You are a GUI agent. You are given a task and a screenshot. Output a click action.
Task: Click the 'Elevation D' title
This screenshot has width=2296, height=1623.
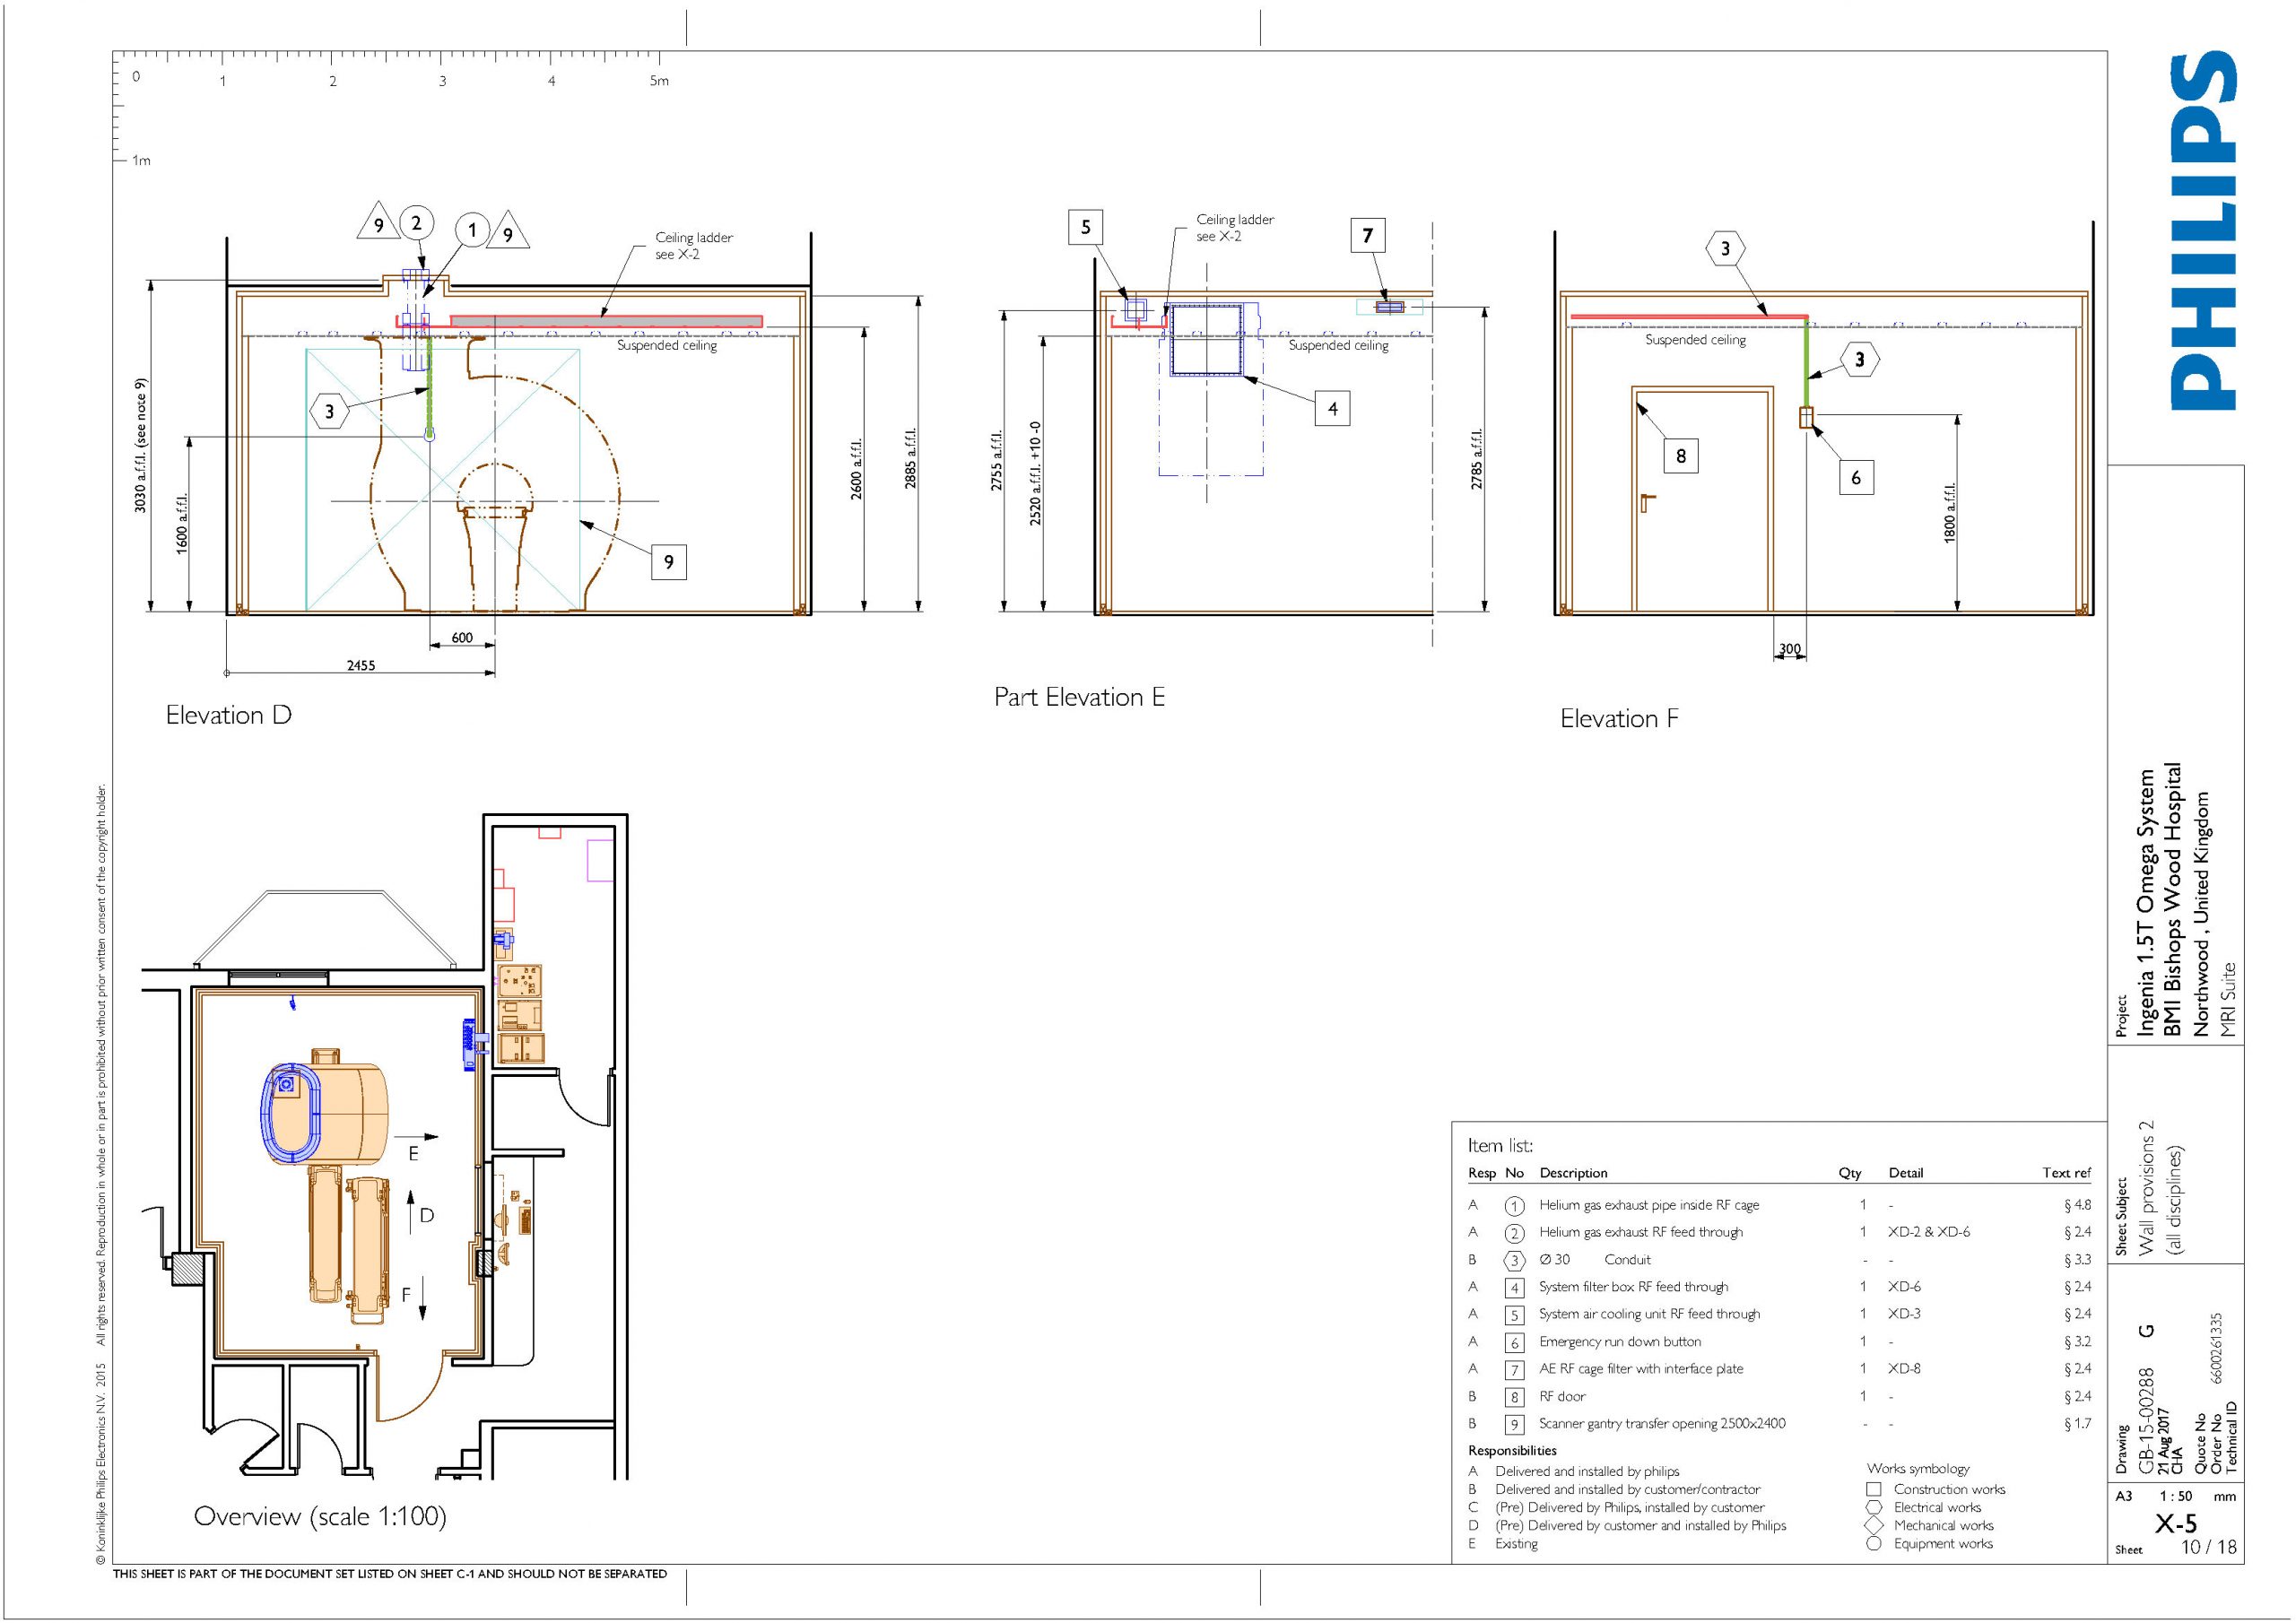[228, 715]
